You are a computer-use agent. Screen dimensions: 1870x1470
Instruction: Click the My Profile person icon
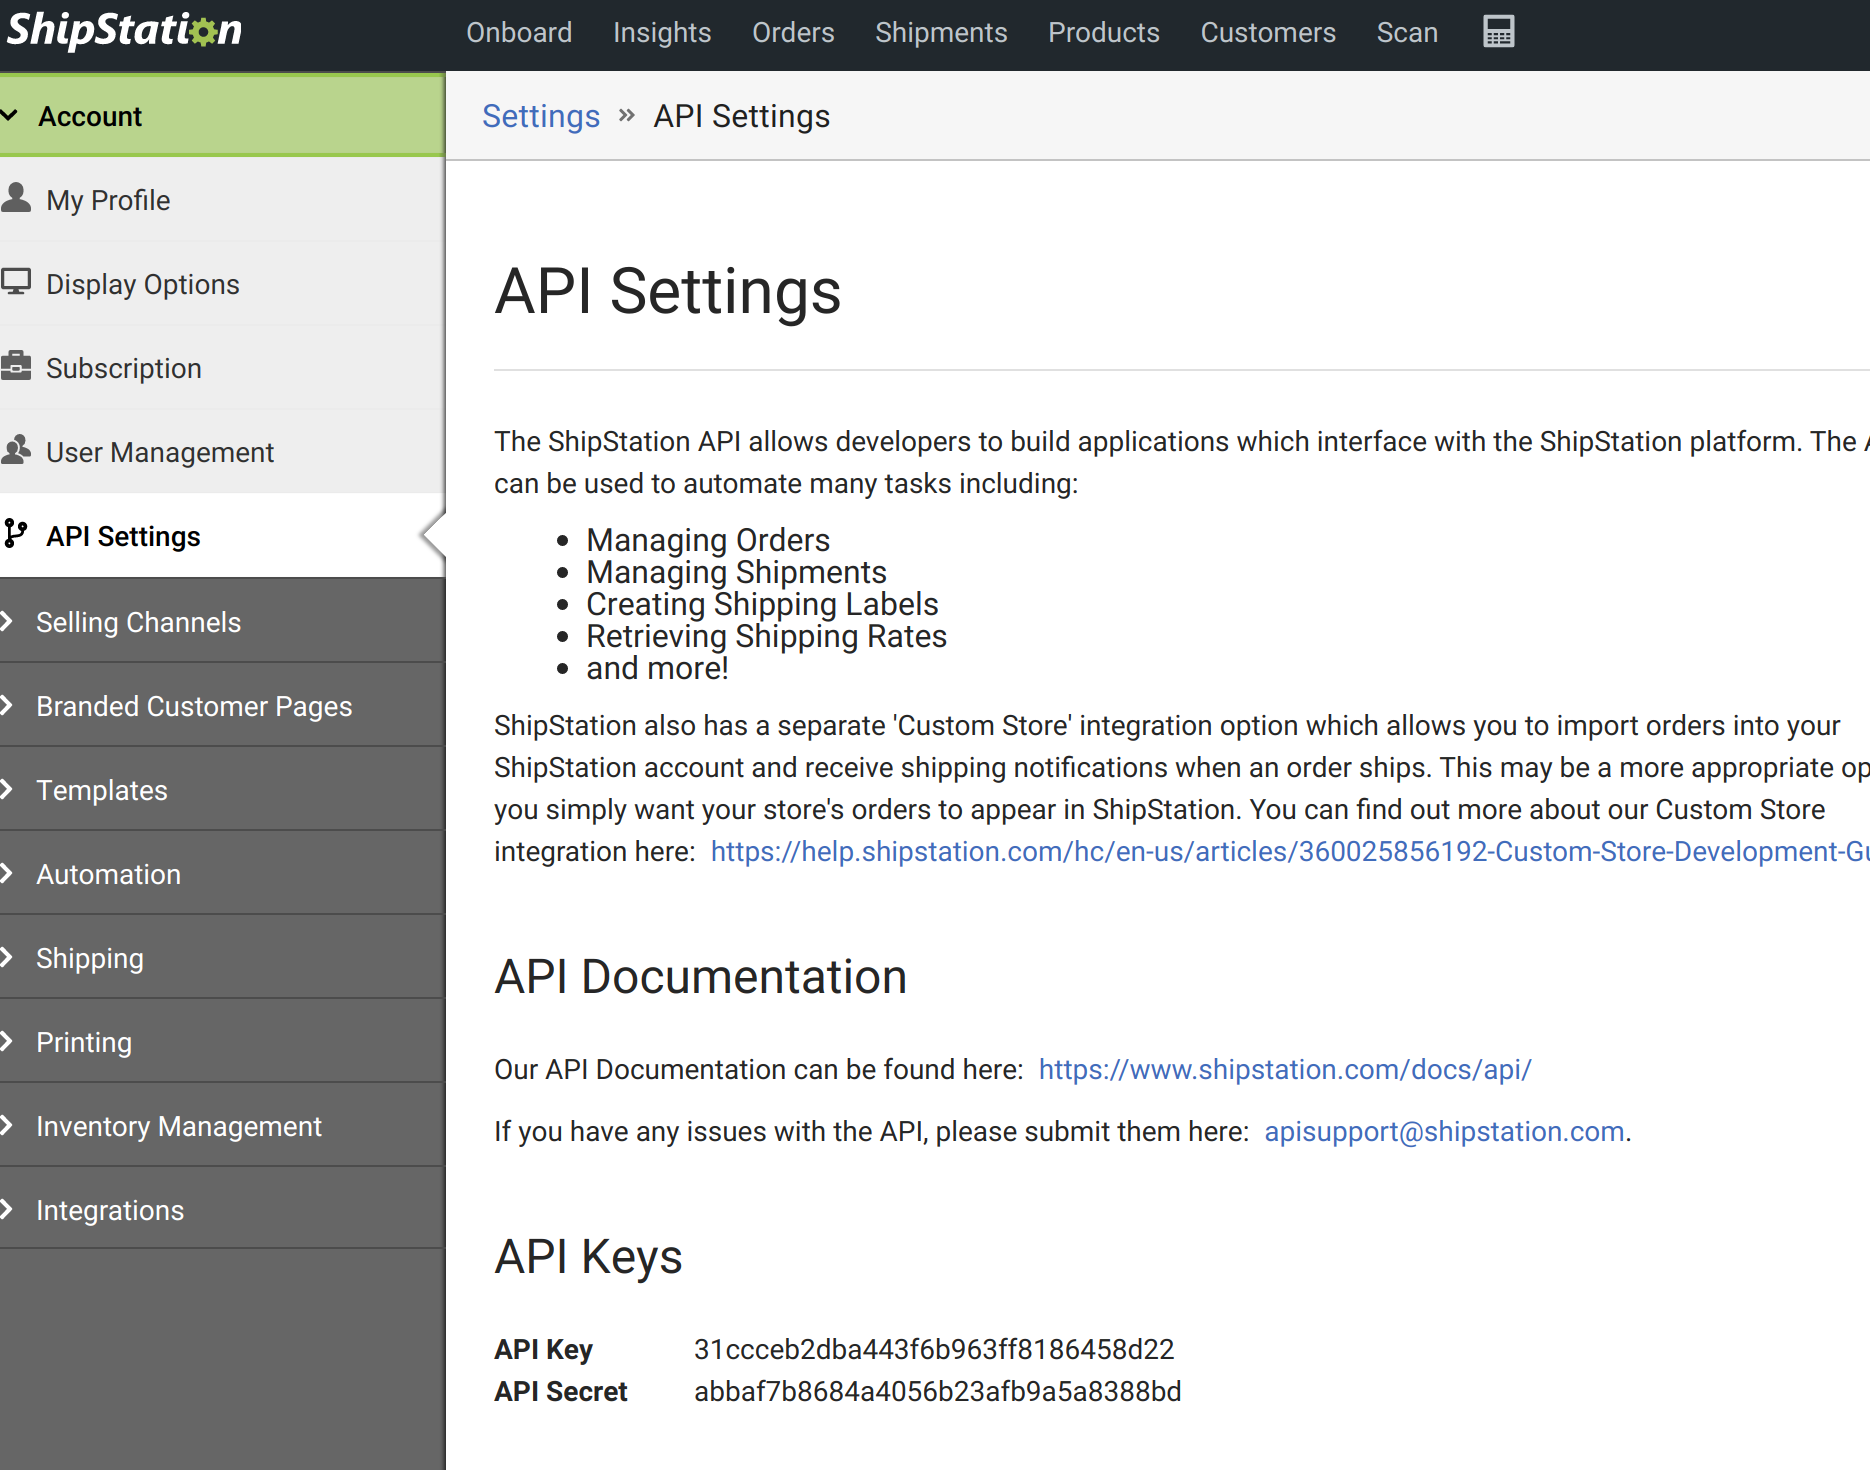pos(16,197)
